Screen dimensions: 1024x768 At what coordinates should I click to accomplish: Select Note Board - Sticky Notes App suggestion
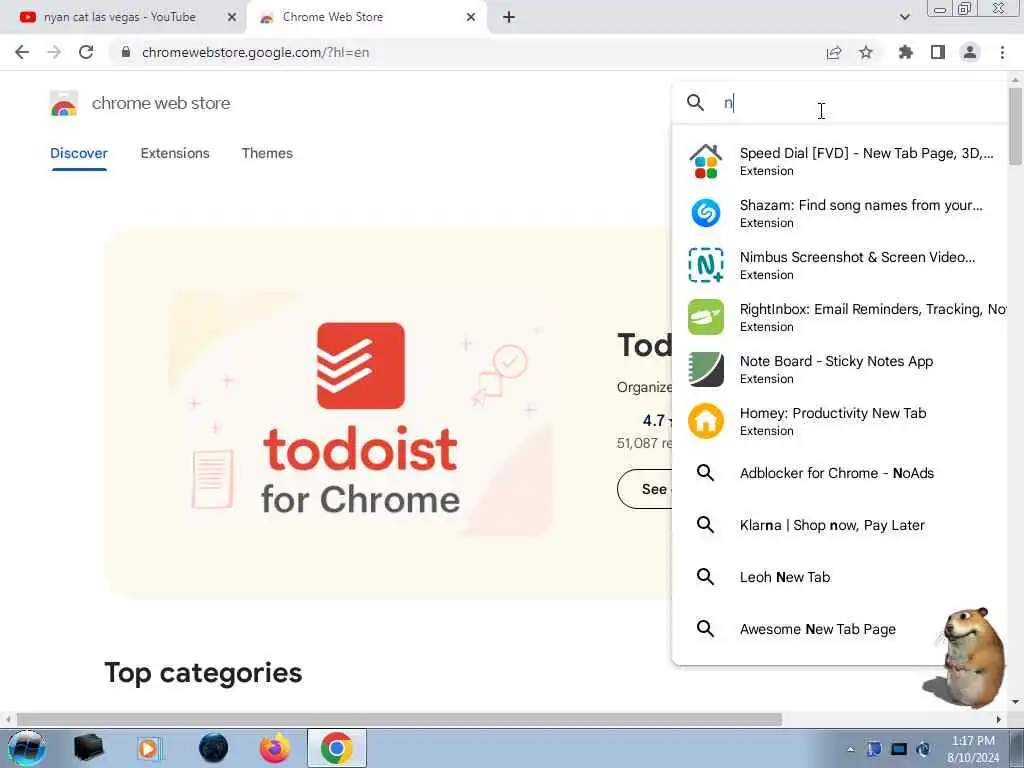(x=840, y=369)
